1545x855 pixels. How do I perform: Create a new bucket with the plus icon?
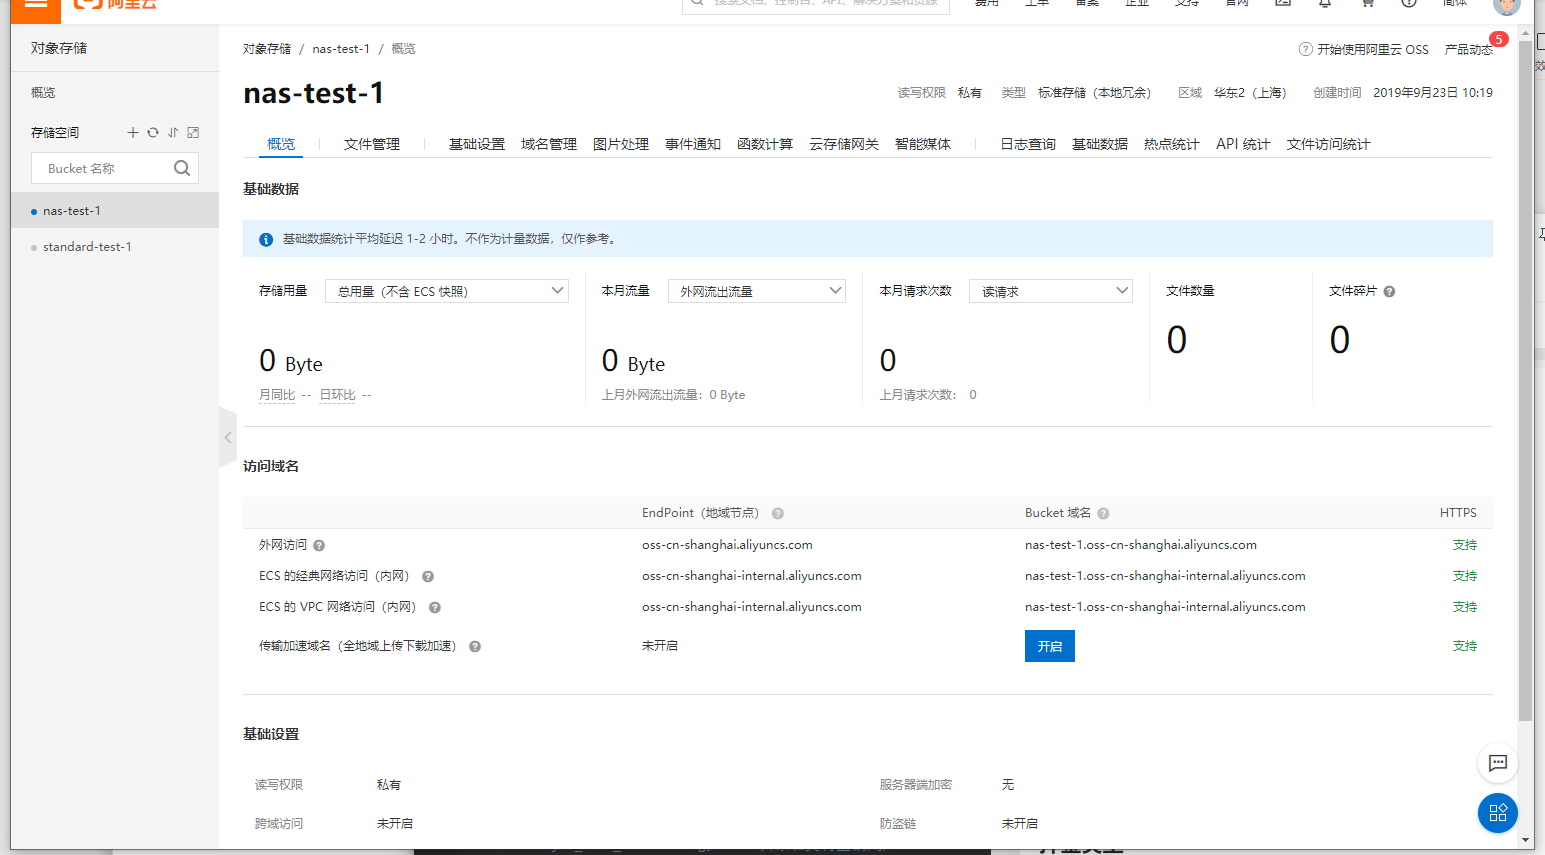tap(133, 132)
